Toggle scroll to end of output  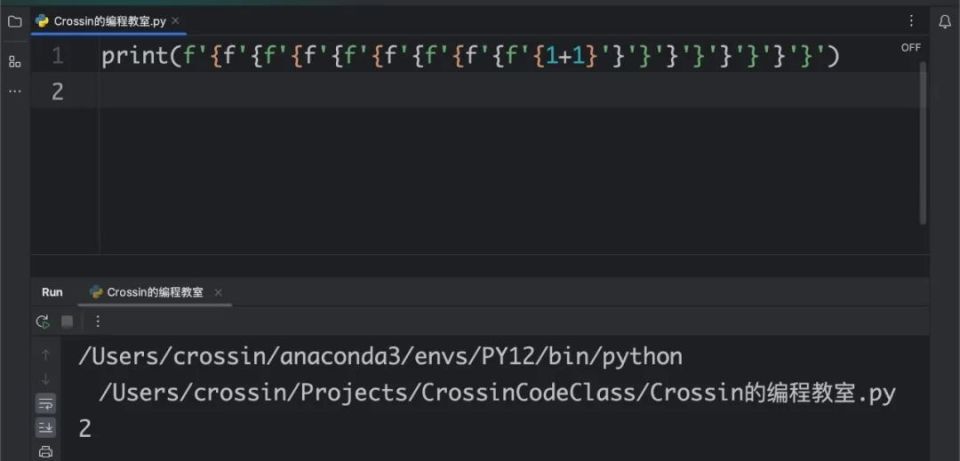[x=45, y=427]
